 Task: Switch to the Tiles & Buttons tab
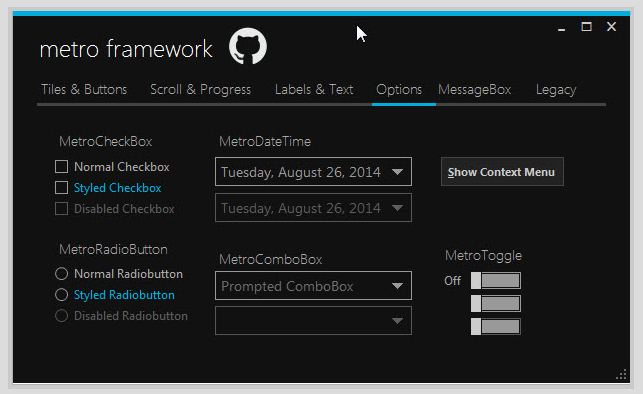[84, 89]
